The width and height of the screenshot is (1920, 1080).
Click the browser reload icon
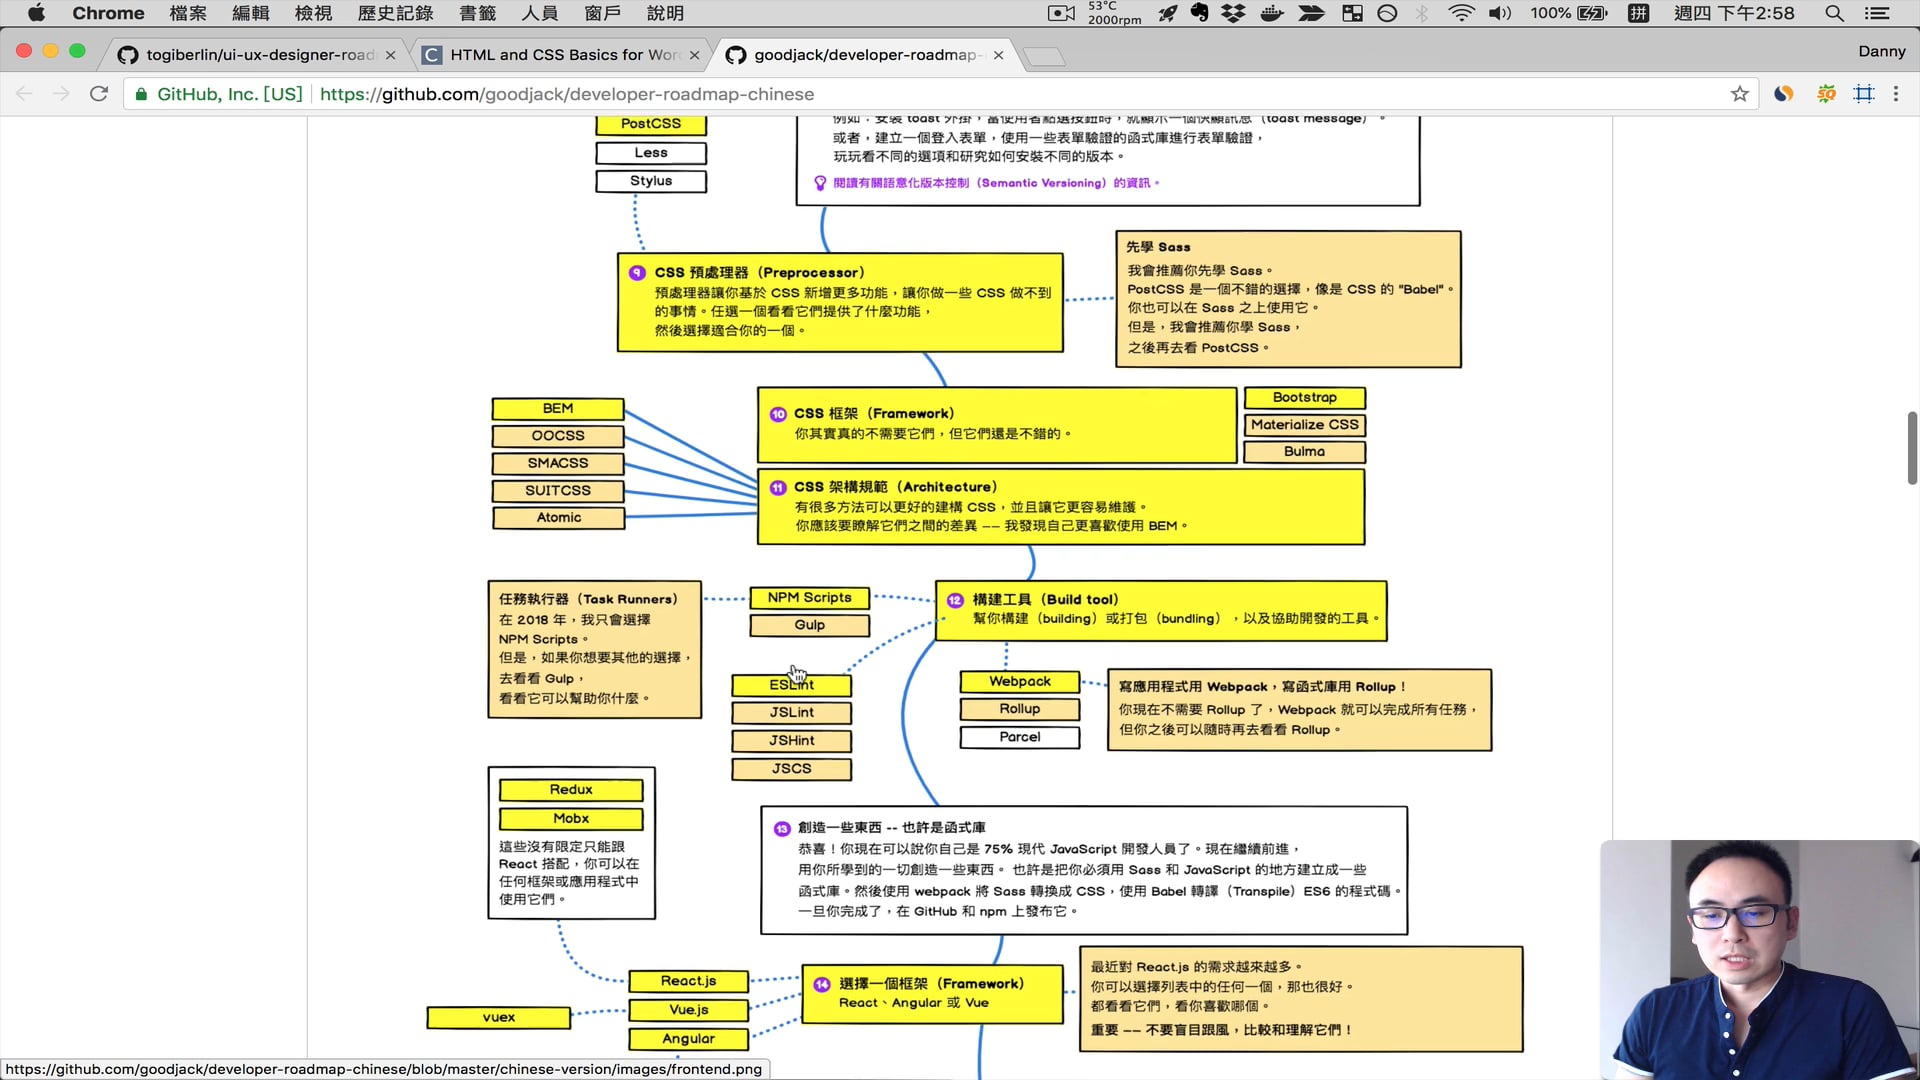(x=98, y=94)
